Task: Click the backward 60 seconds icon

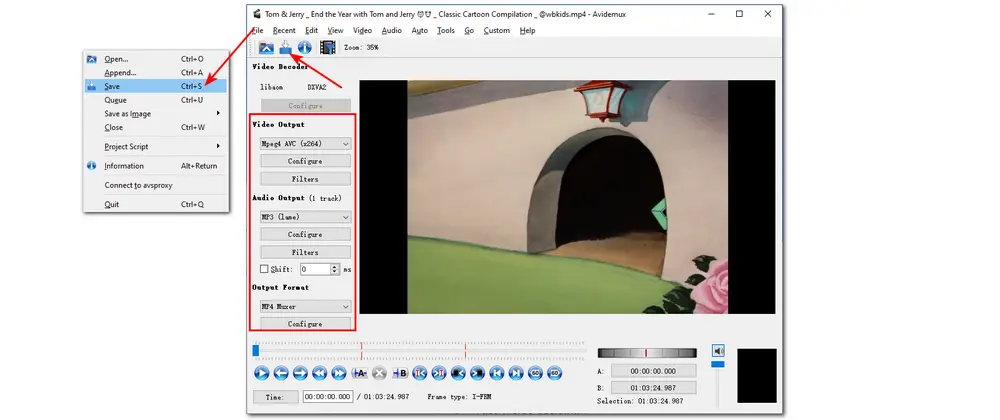Action: pyautogui.click(x=536, y=373)
